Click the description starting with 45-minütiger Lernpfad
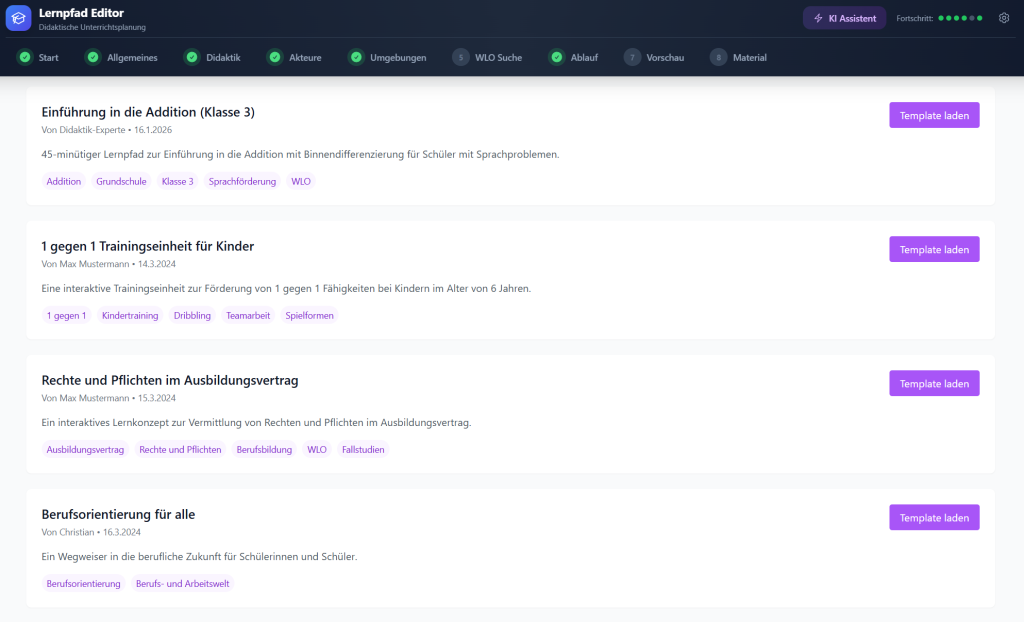Screen dimensions: 1024x622 [300, 154]
